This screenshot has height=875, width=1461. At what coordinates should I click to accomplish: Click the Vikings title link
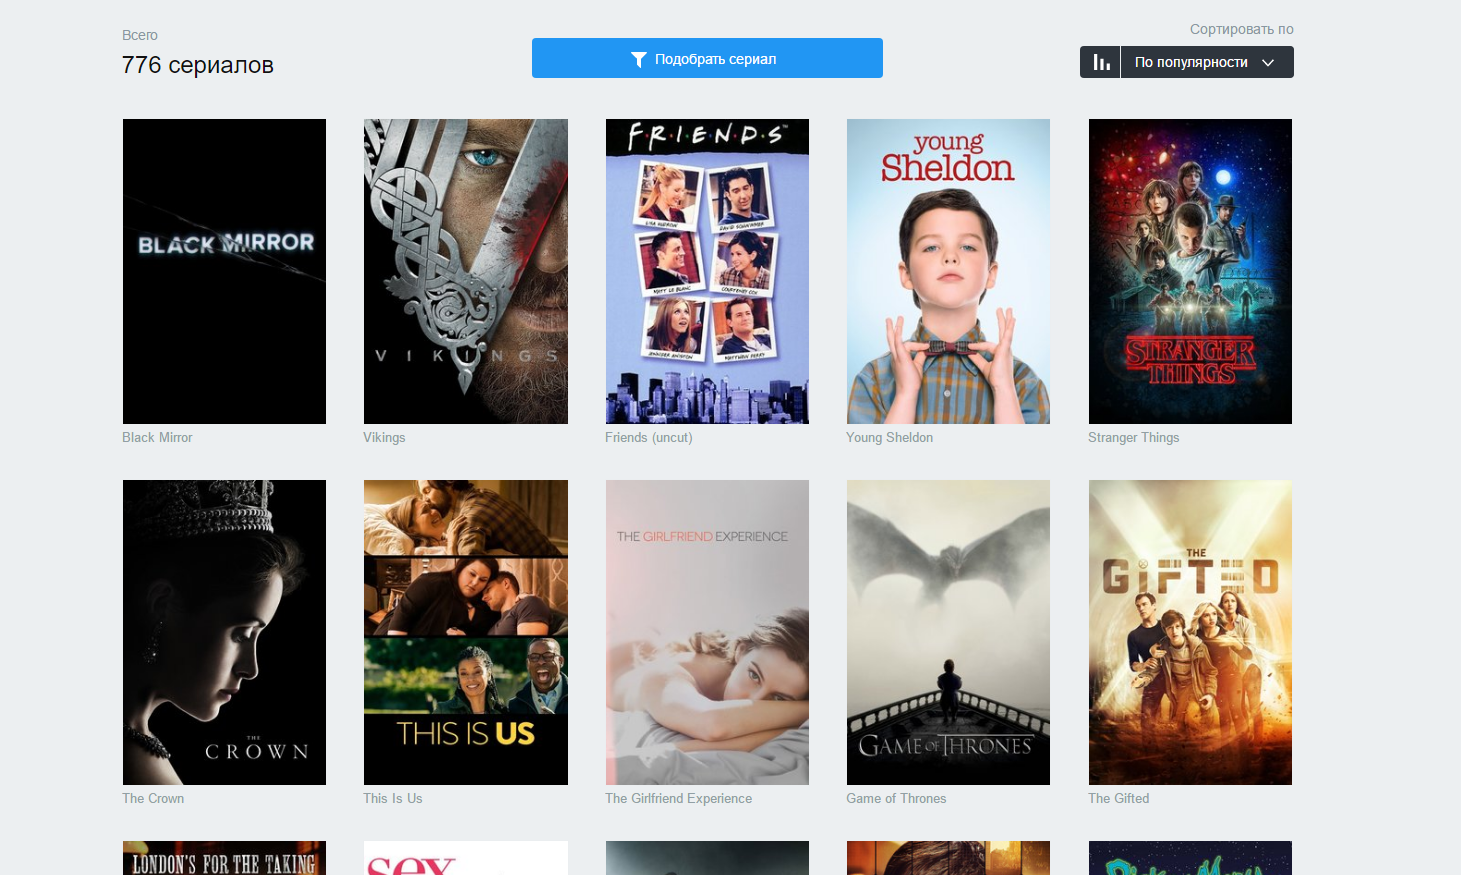(x=384, y=437)
